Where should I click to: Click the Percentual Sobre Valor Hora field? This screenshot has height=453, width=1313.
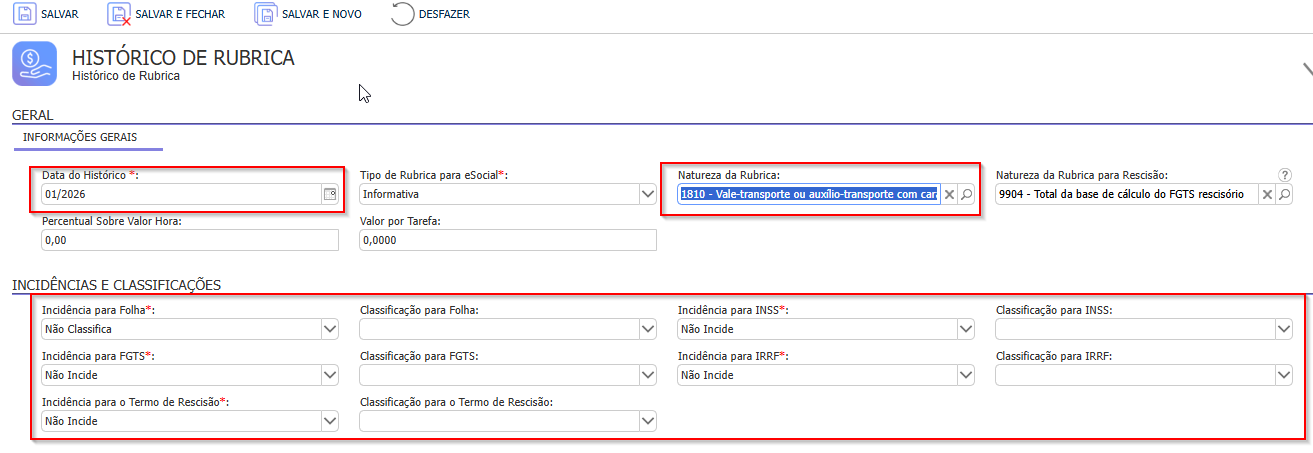click(x=190, y=240)
